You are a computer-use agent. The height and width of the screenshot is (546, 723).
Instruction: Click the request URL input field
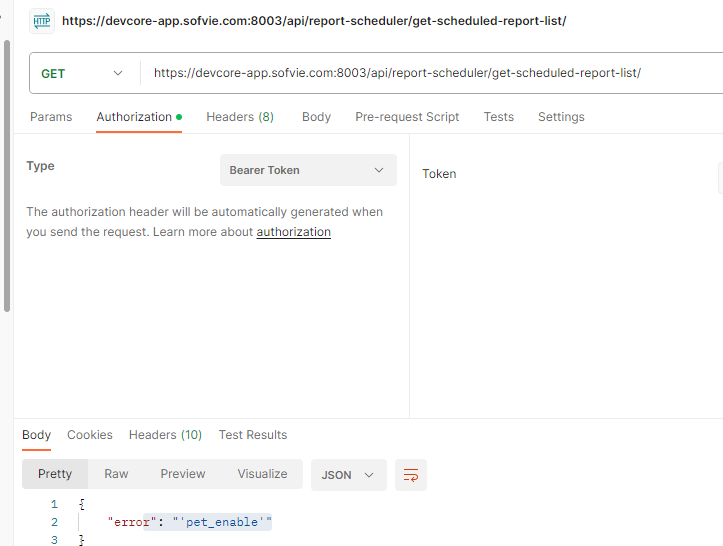(x=431, y=73)
